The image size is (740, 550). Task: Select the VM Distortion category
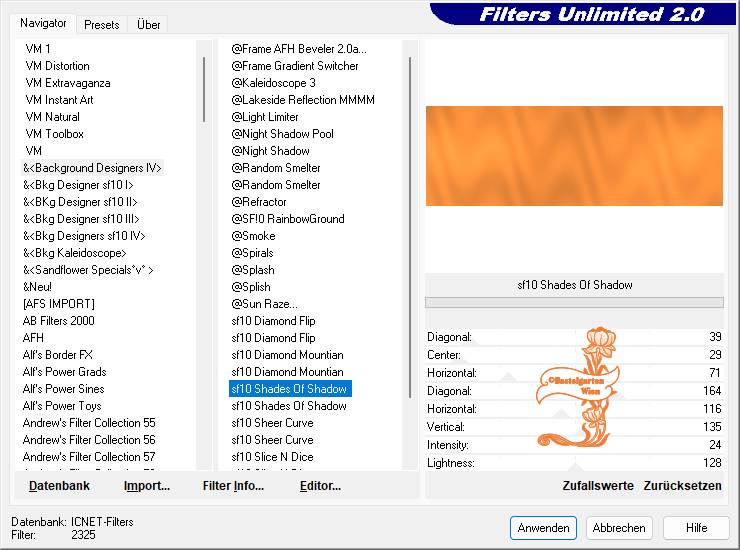click(x=57, y=66)
